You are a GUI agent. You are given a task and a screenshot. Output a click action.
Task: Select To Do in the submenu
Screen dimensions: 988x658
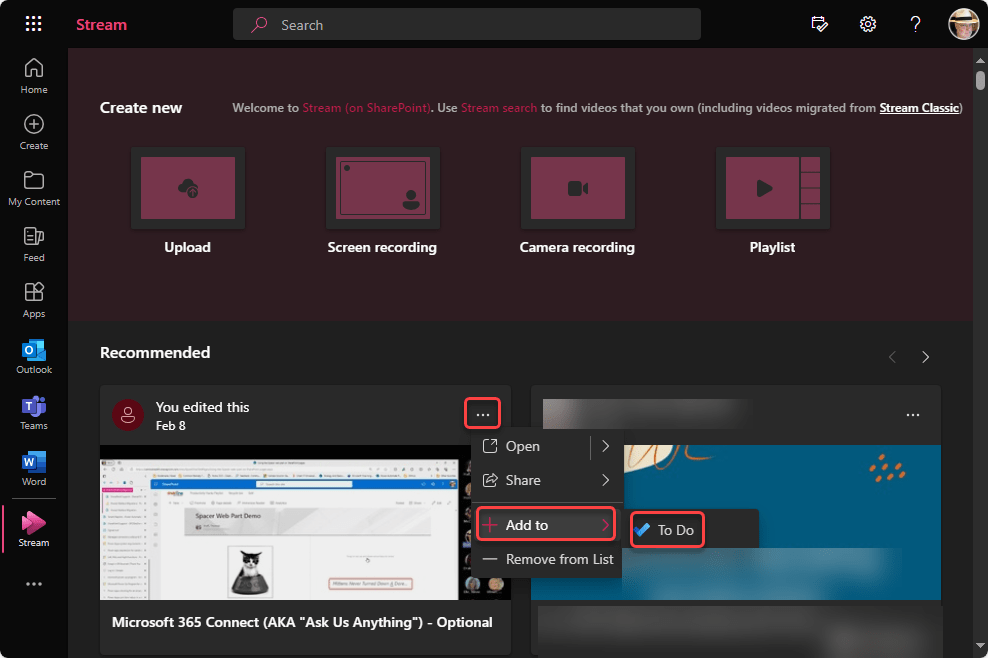click(667, 530)
